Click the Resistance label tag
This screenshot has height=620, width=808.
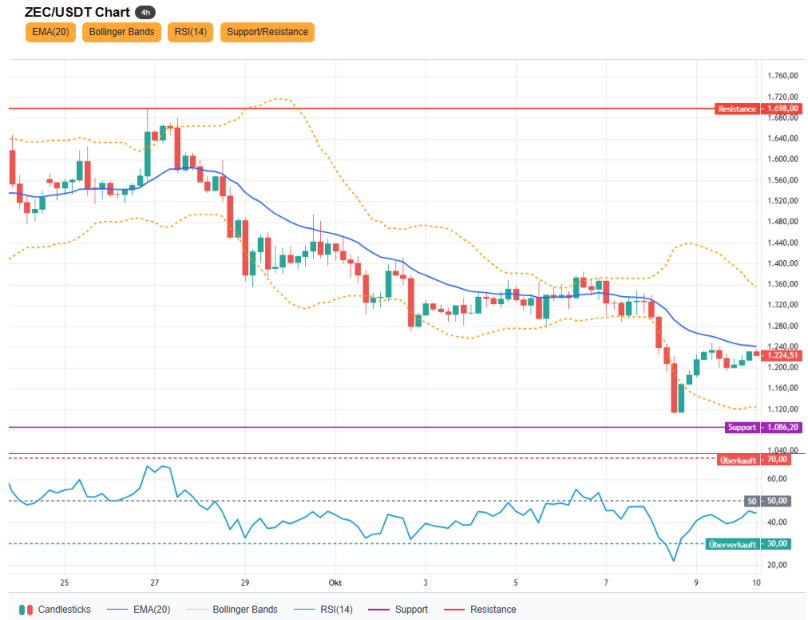point(737,109)
